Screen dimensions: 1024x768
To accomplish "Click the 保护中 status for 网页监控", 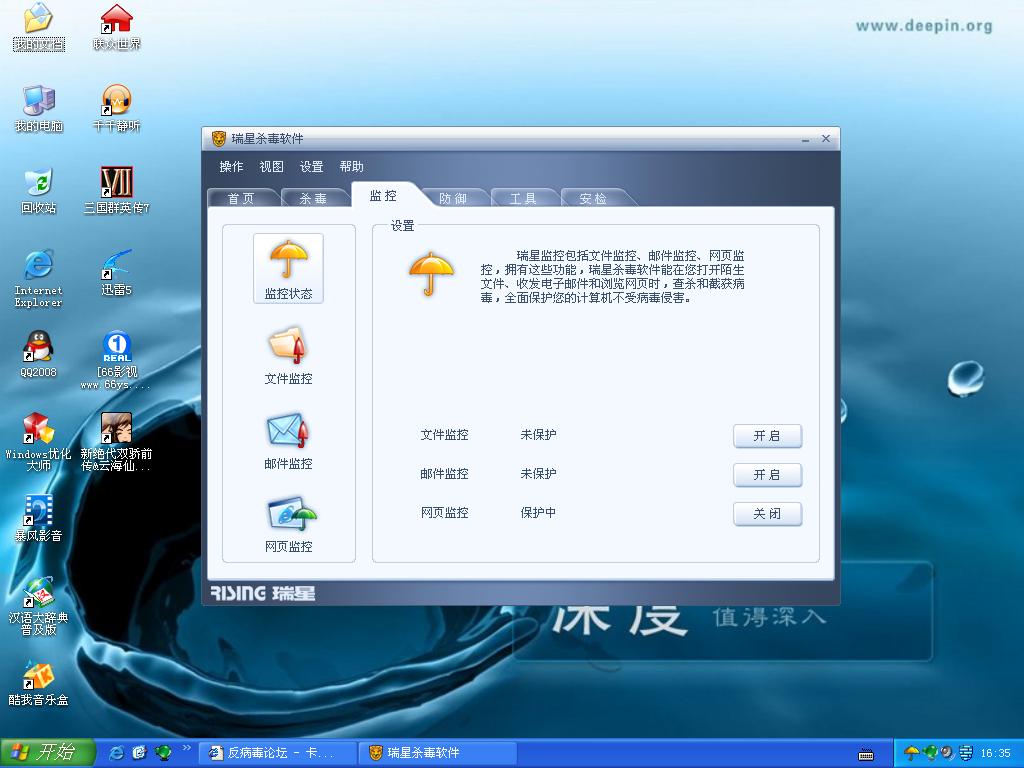I will (x=538, y=513).
